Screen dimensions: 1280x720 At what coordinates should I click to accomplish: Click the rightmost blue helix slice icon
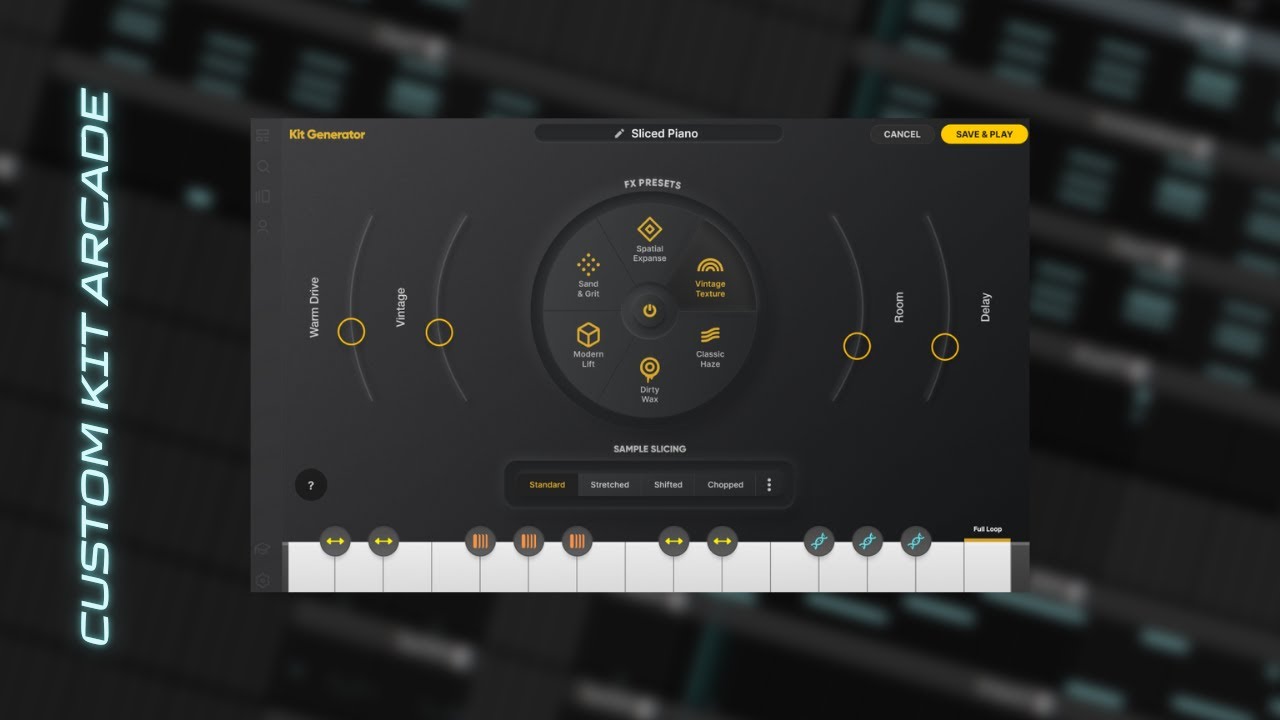pos(916,541)
